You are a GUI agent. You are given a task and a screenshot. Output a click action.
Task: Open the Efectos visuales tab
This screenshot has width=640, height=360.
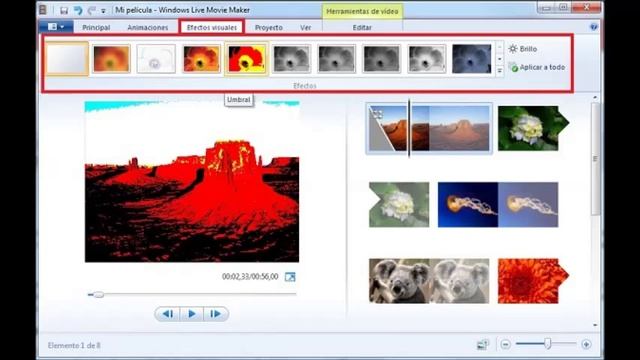212,27
